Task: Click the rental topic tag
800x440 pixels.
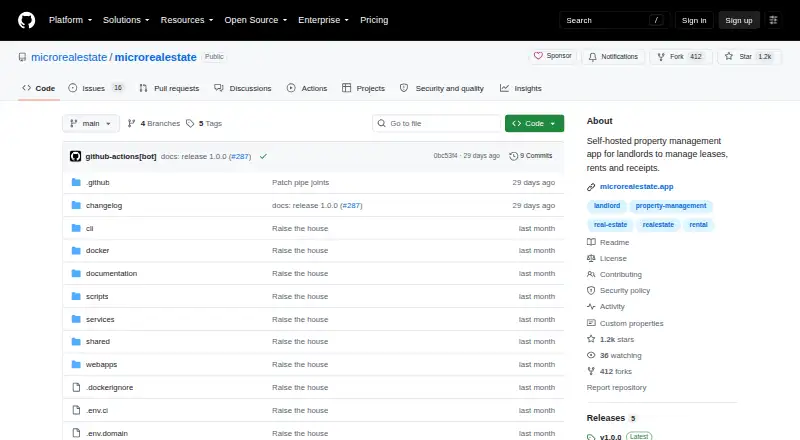Action: pyautogui.click(x=698, y=225)
